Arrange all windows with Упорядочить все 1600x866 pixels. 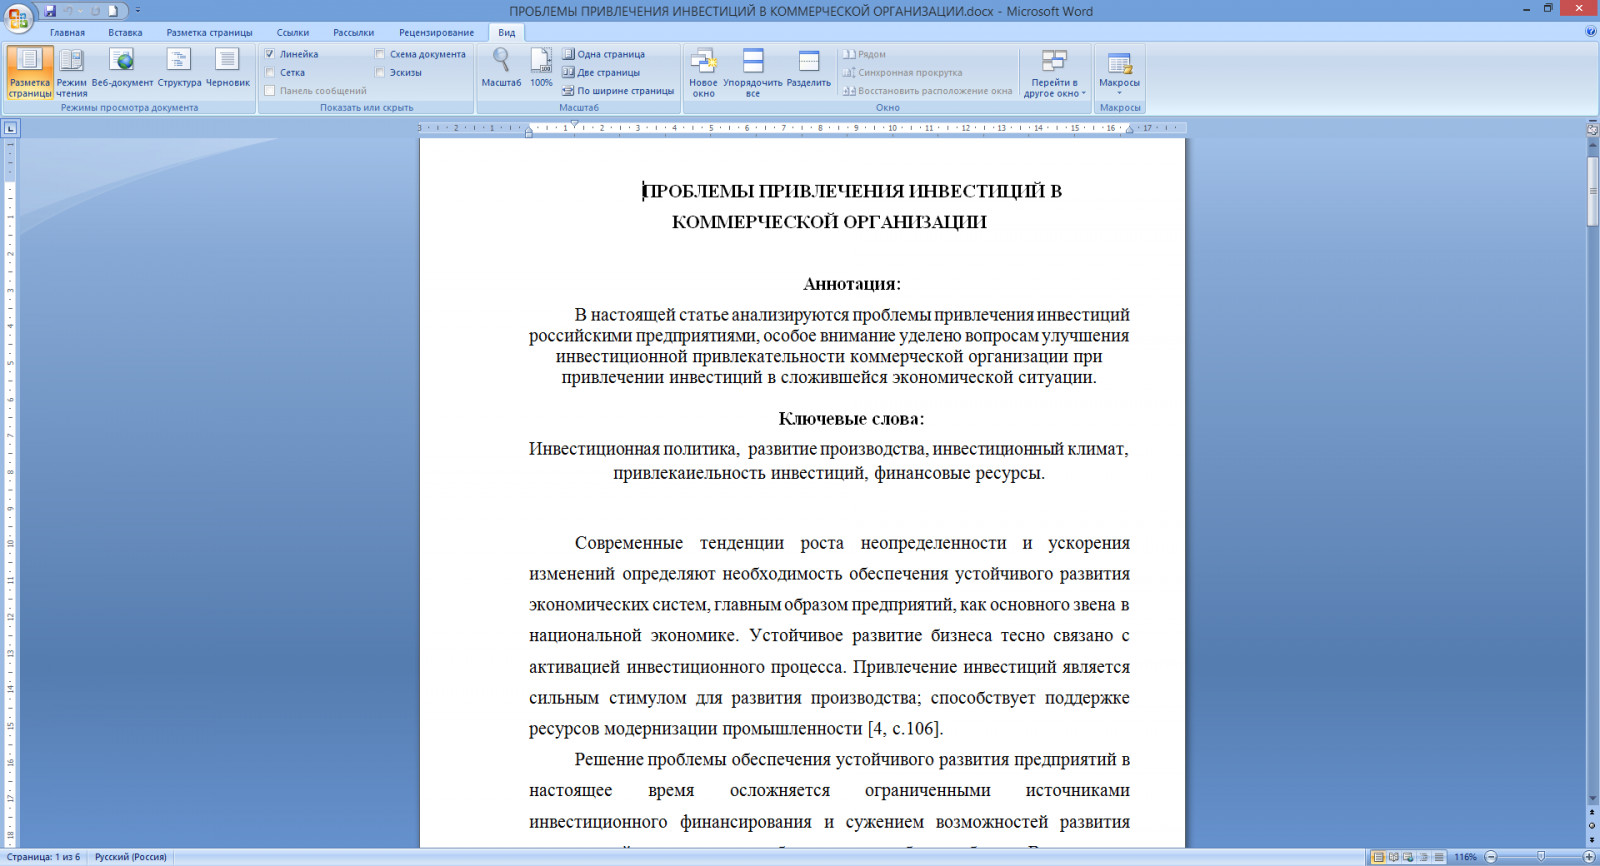(753, 72)
